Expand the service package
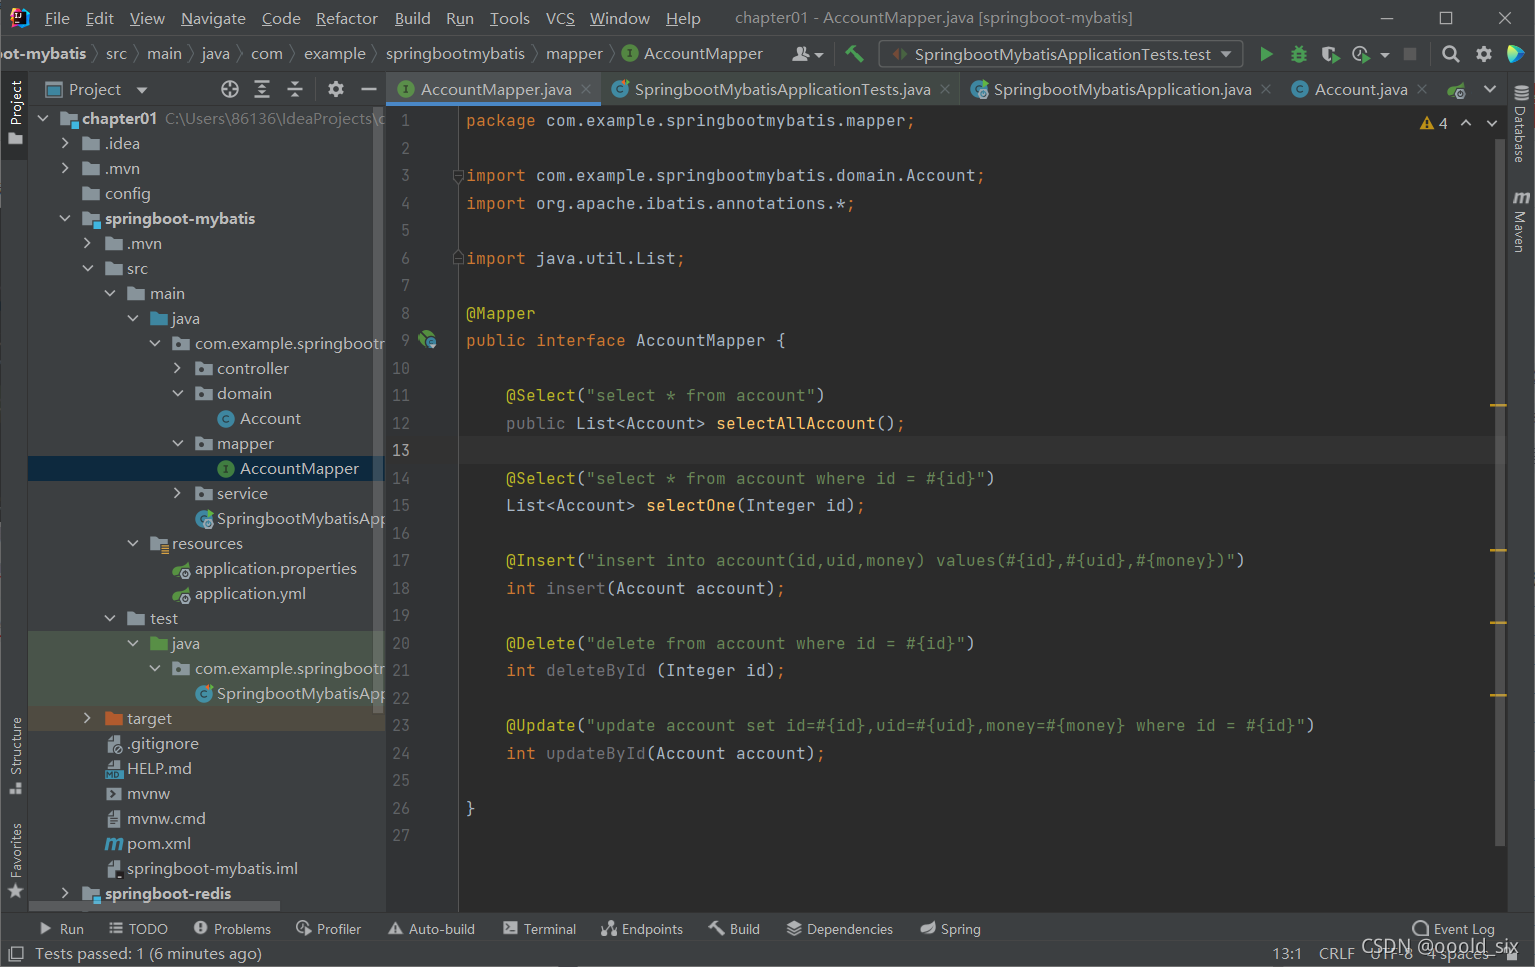This screenshot has height=967, width=1535. tap(178, 493)
